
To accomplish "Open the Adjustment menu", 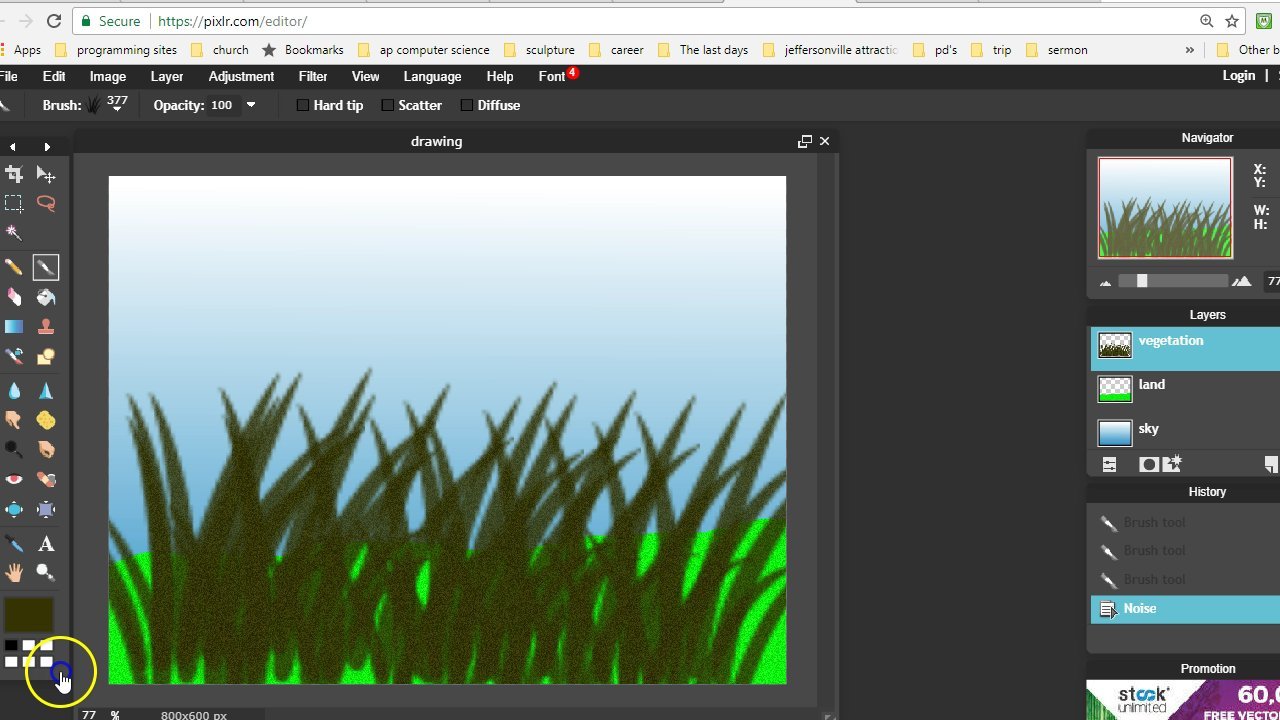I will tap(241, 76).
